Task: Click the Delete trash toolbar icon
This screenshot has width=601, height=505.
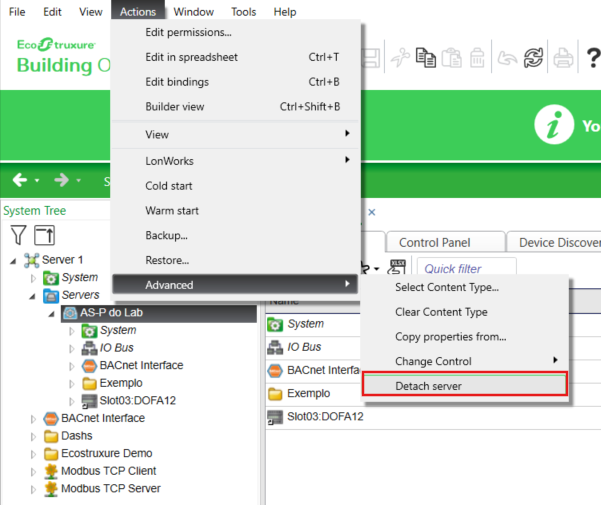Action: click(477, 58)
